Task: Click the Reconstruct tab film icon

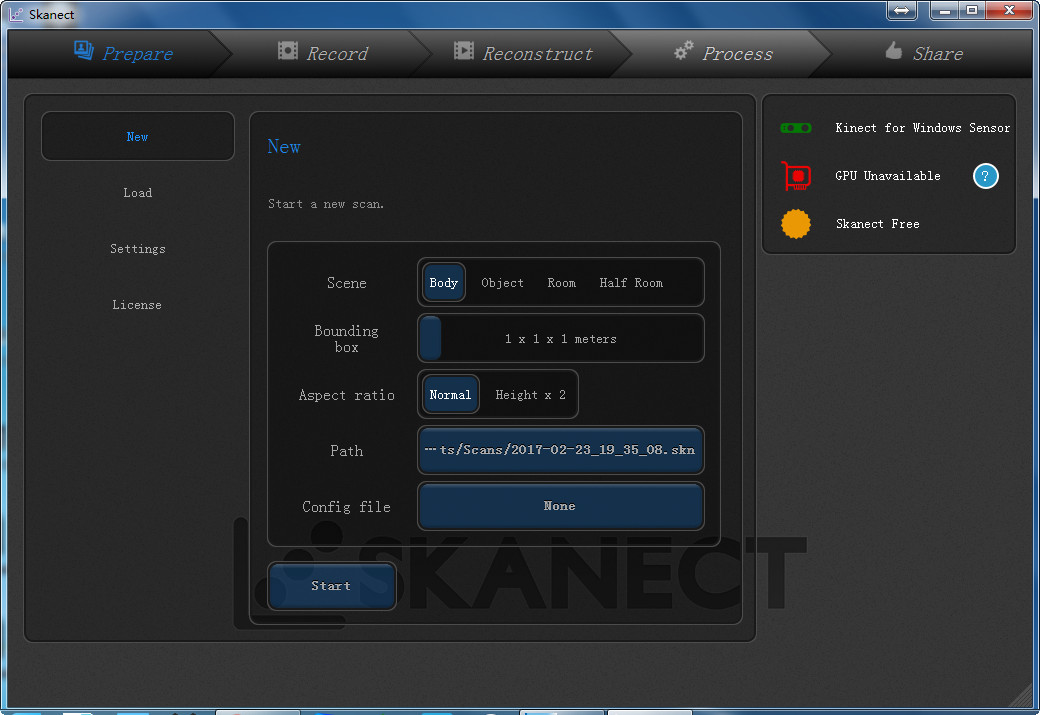Action: 464,50
